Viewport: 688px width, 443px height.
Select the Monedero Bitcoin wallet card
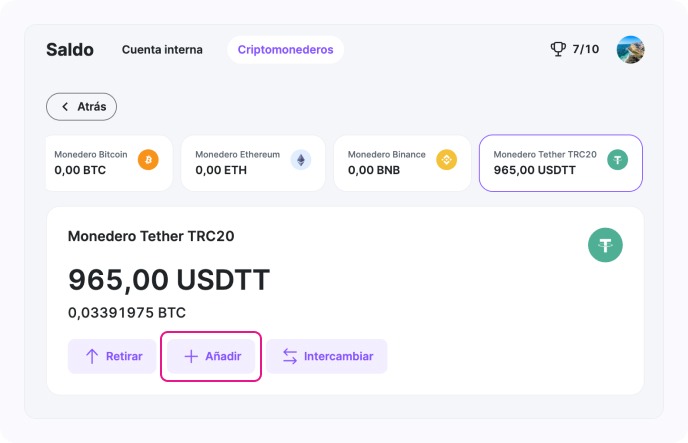105,163
